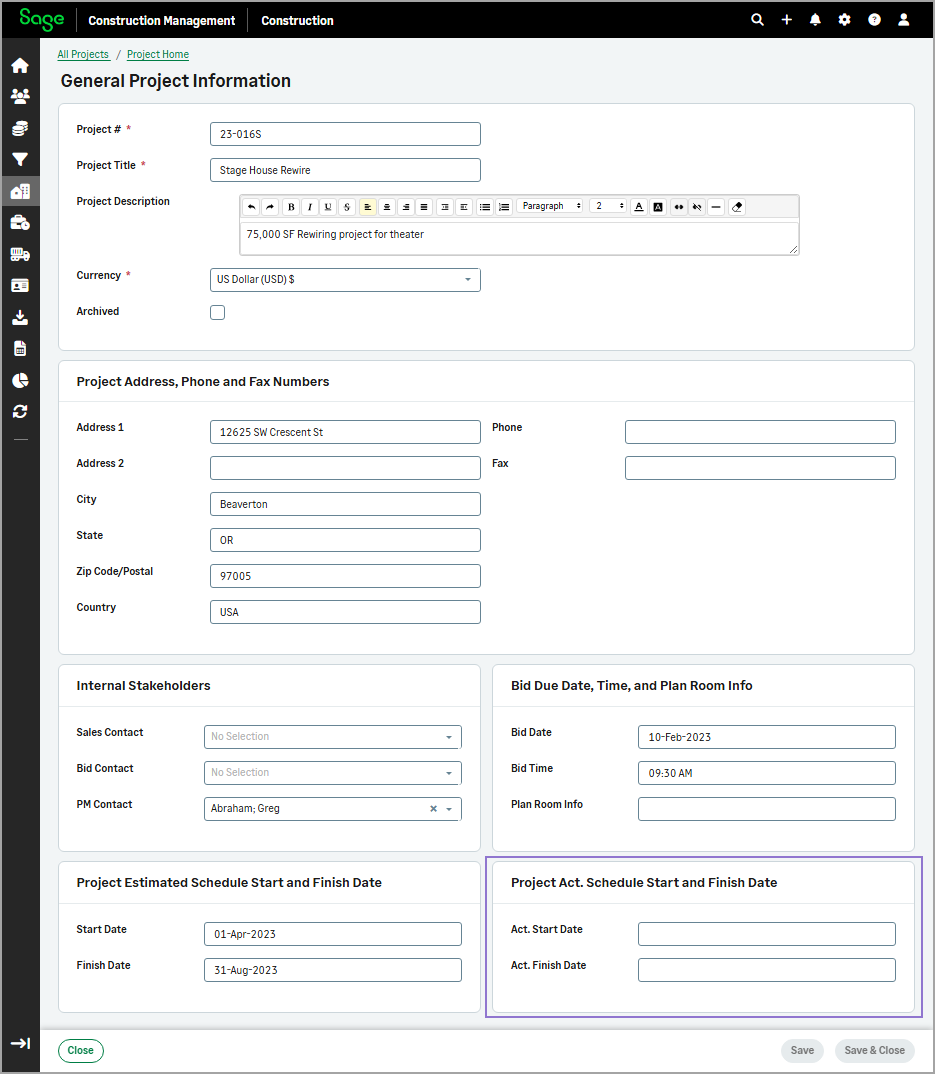Open the text font color picker
Viewport: 935px width, 1074px height.
pos(639,207)
